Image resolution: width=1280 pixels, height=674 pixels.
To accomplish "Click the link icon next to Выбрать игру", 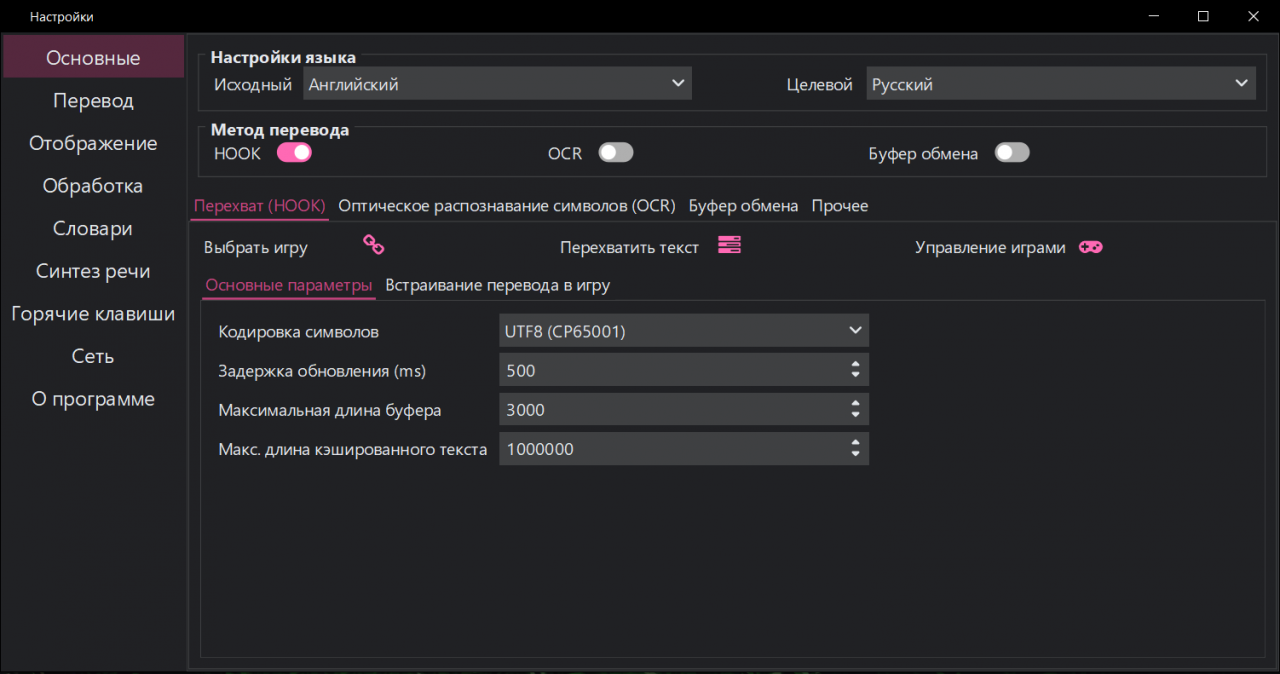I will pos(373,245).
